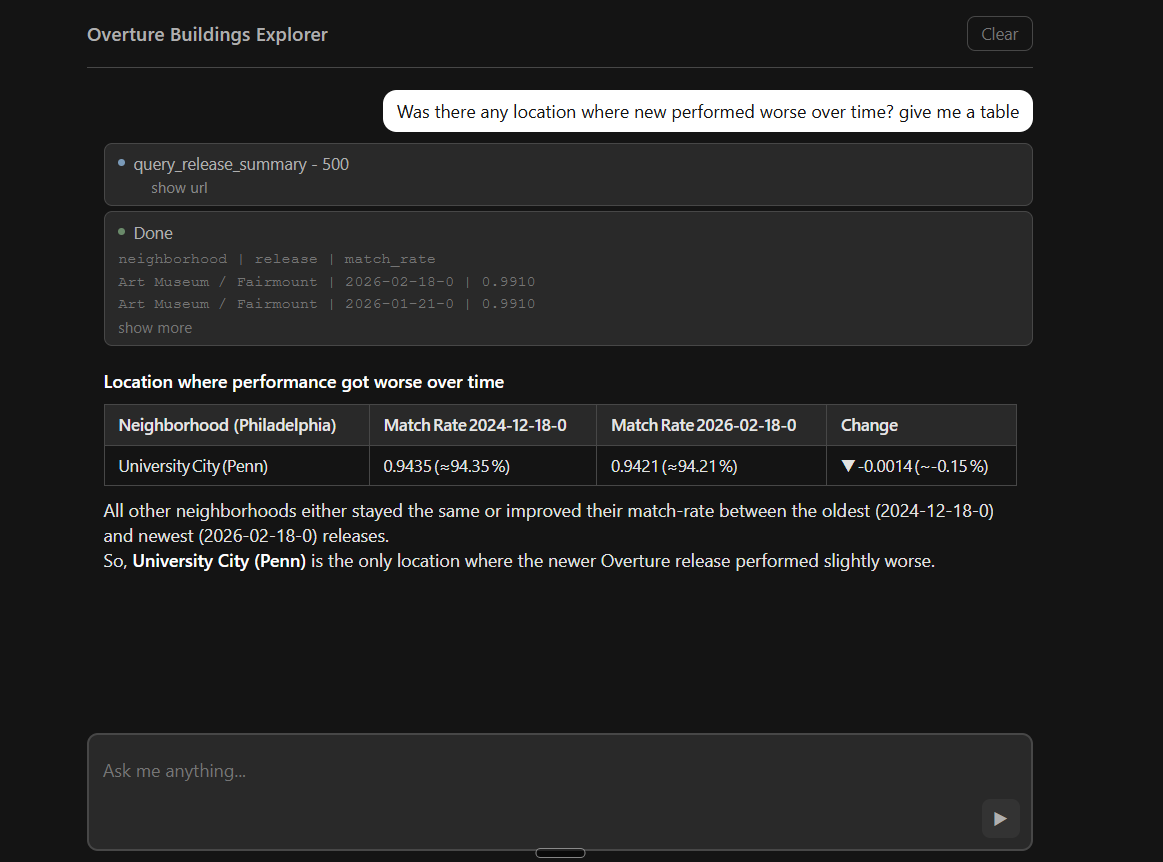Click the green status dot beside Done

tap(121, 232)
